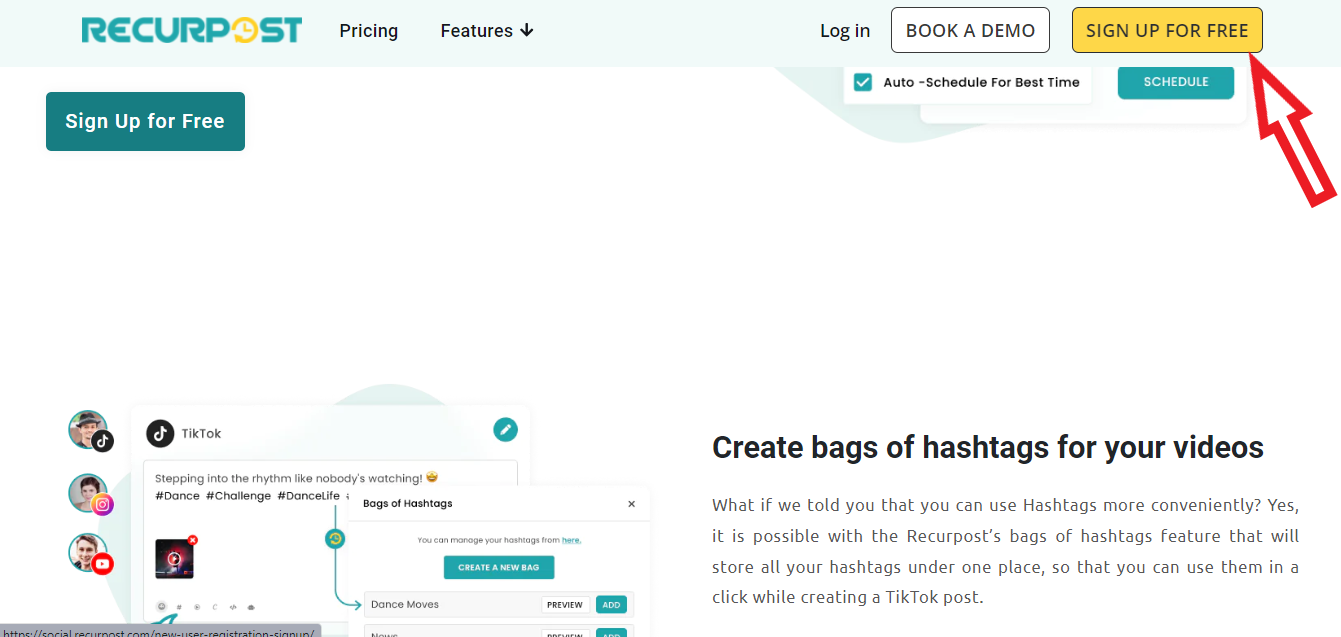Open the emoji picker icon
The width and height of the screenshot is (1341, 637).
(162, 606)
